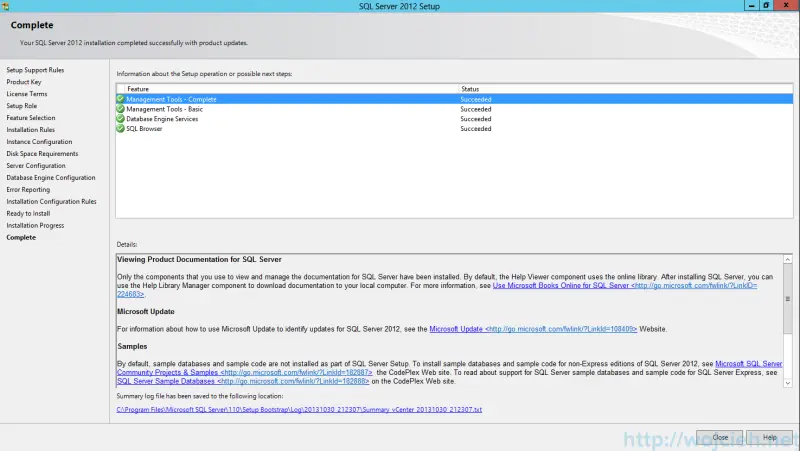Click Setup Support Rules step

coord(35,70)
